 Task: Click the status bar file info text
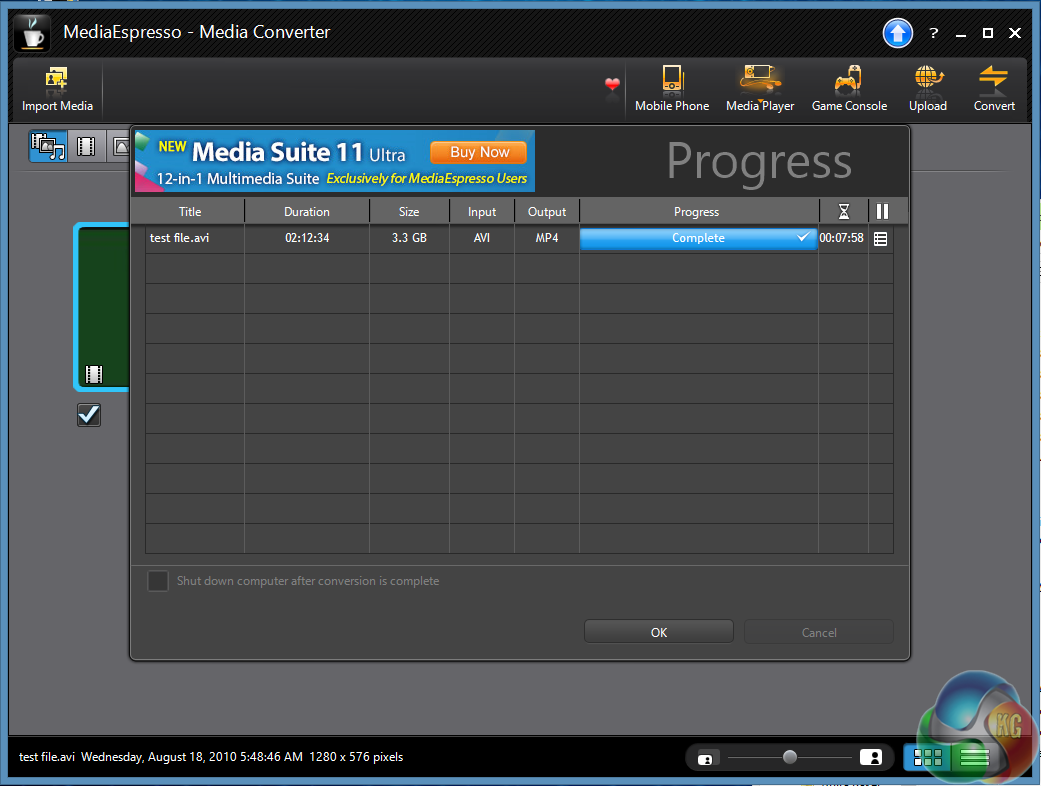[211, 757]
